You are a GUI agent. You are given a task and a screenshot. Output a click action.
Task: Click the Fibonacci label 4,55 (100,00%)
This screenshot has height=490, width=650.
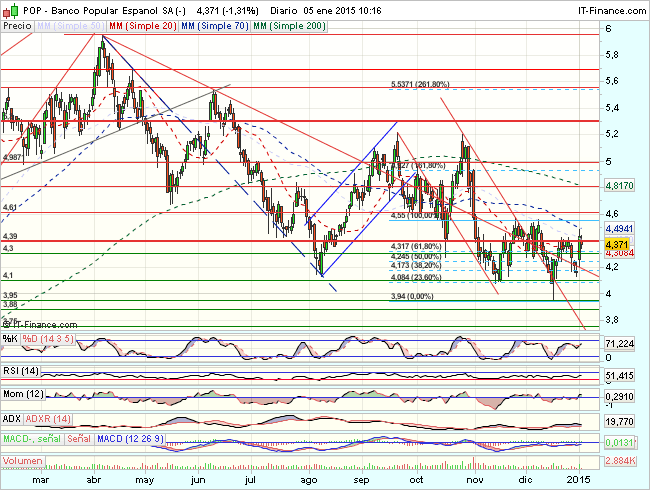[x=415, y=216]
